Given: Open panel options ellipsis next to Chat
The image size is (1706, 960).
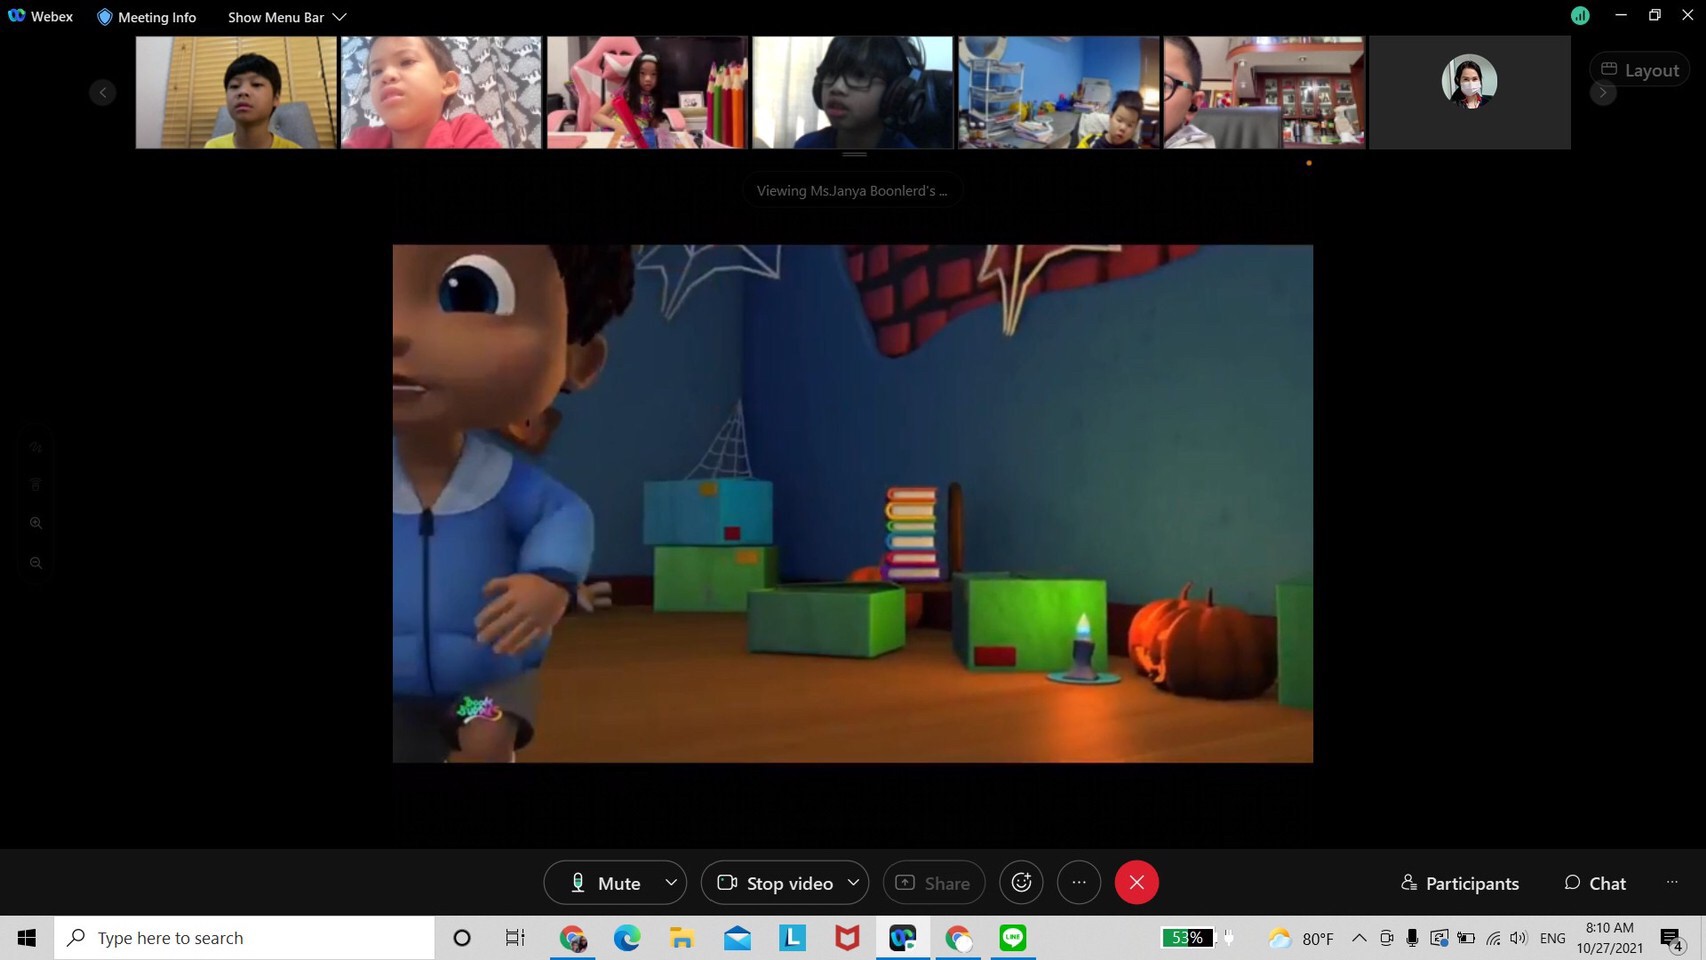Looking at the screenshot, I should [x=1672, y=883].
